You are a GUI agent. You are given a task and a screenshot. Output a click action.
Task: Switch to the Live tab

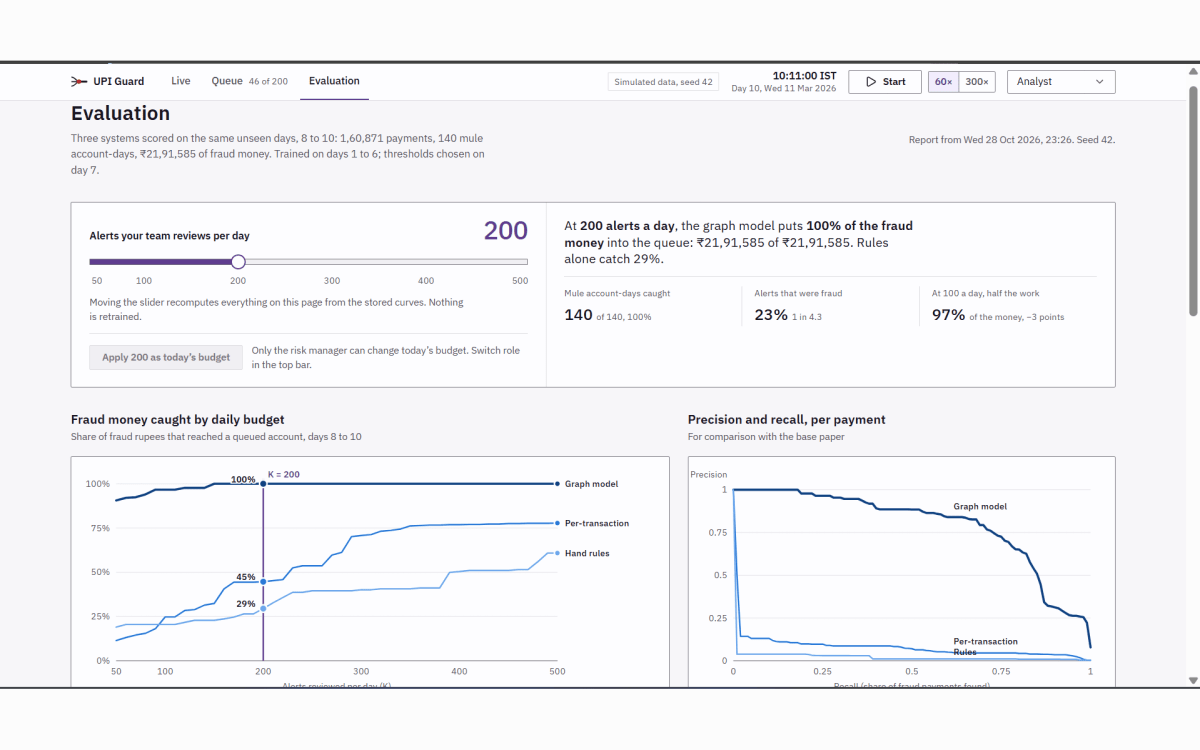tap(181, 81)
